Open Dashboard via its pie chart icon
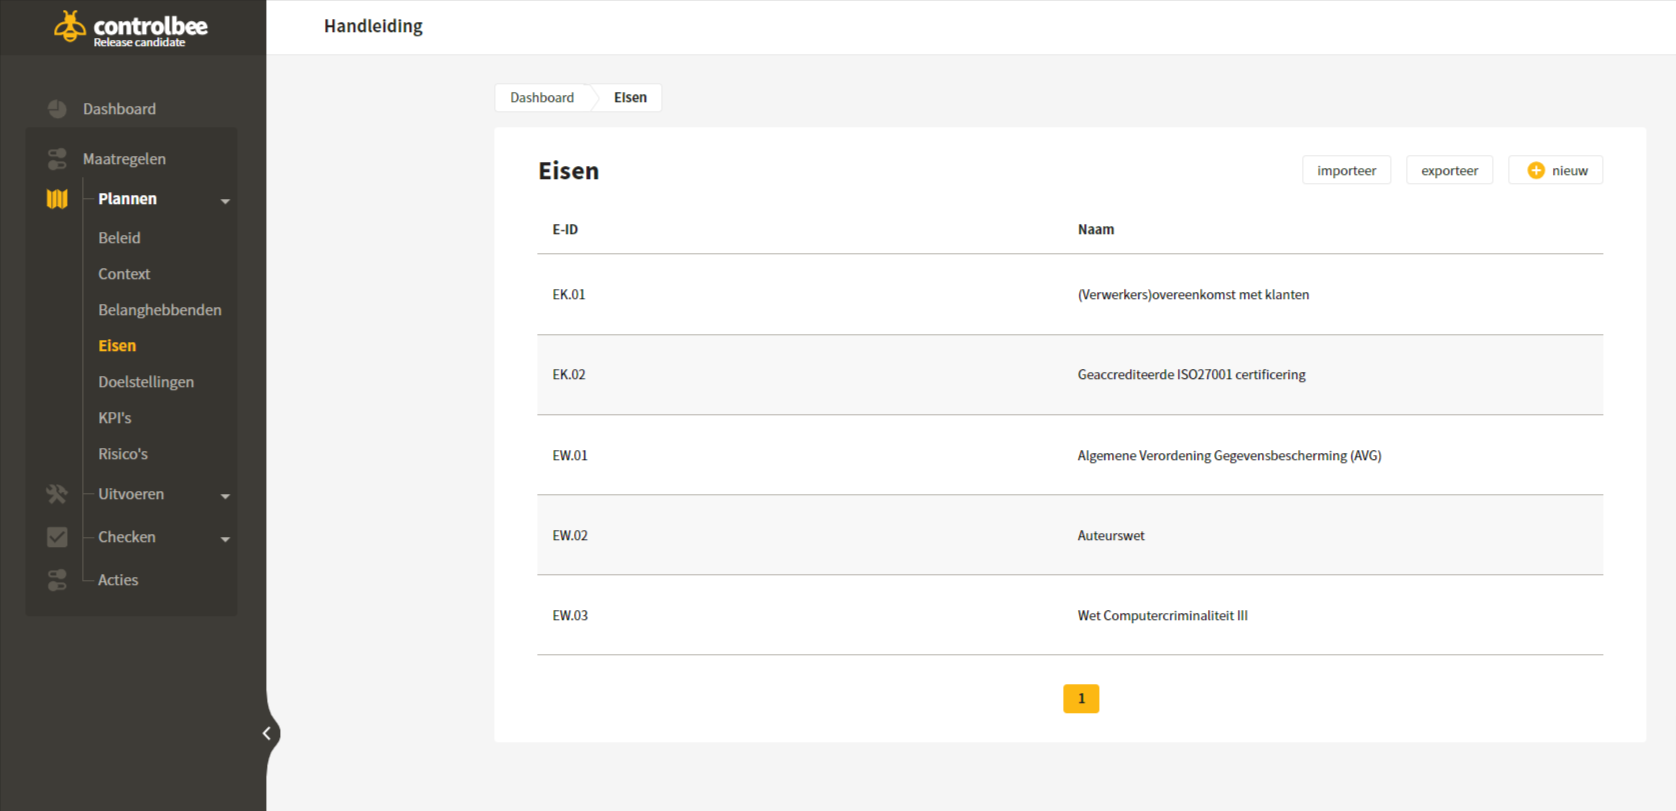This screenshot has height=811, width=1676. [57, 109]
